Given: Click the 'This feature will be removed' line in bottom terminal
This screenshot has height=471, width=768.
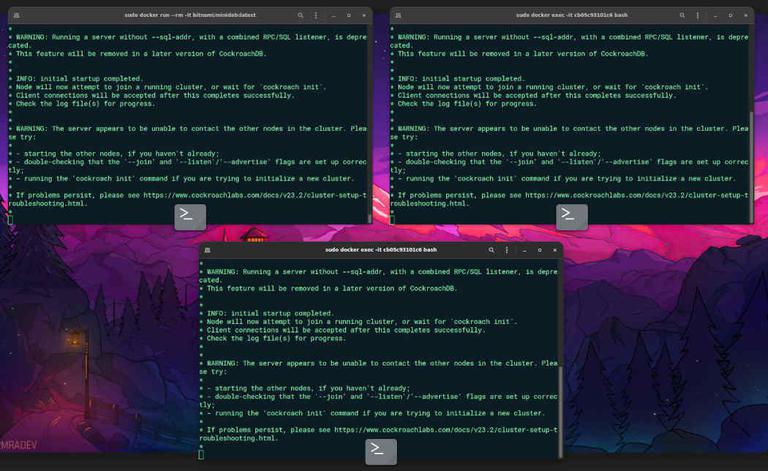Looking at the screenshot, I should [332, 288].
